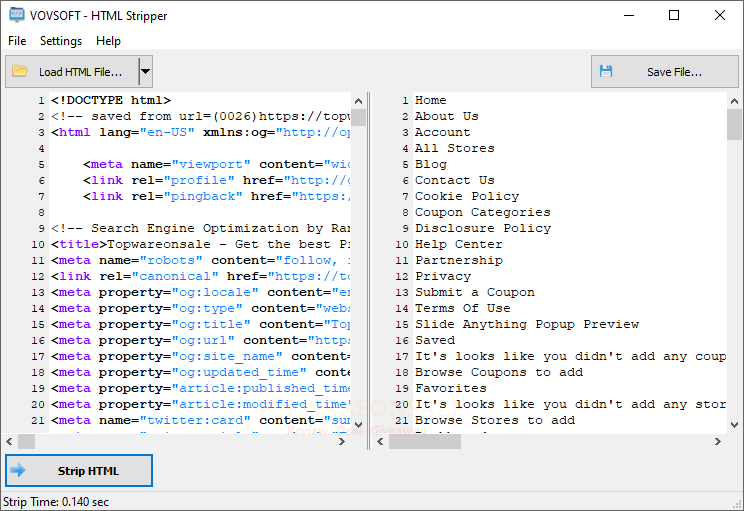The image size is (744, 511).
Task: Click the 'Terms Of Use' output line
Action: pos(463,308)
